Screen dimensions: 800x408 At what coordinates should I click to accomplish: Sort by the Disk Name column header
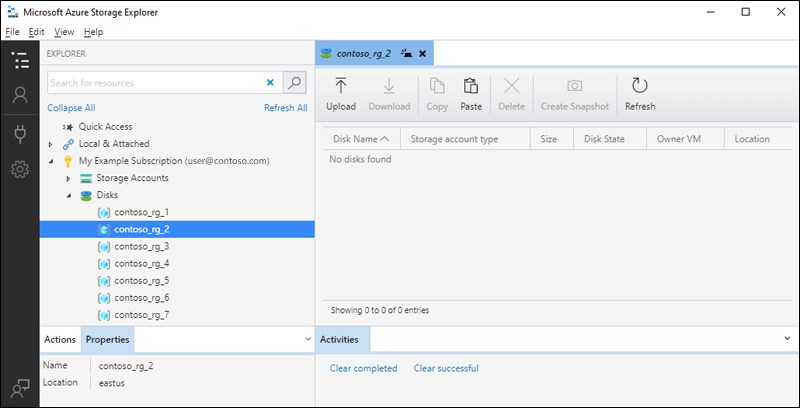point(361,139)
